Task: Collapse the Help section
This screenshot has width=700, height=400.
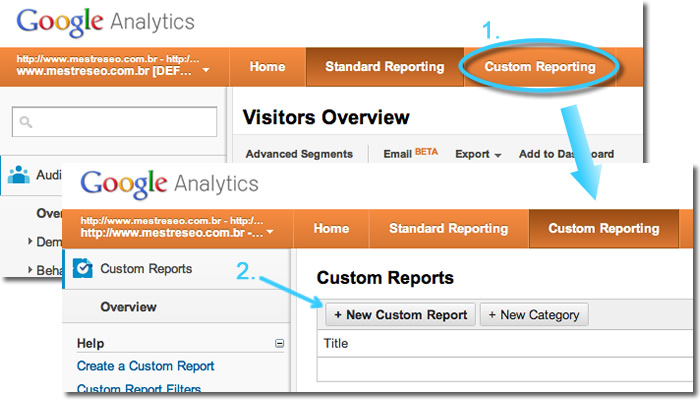Action: pyautogui.click(x=279, y=343)
